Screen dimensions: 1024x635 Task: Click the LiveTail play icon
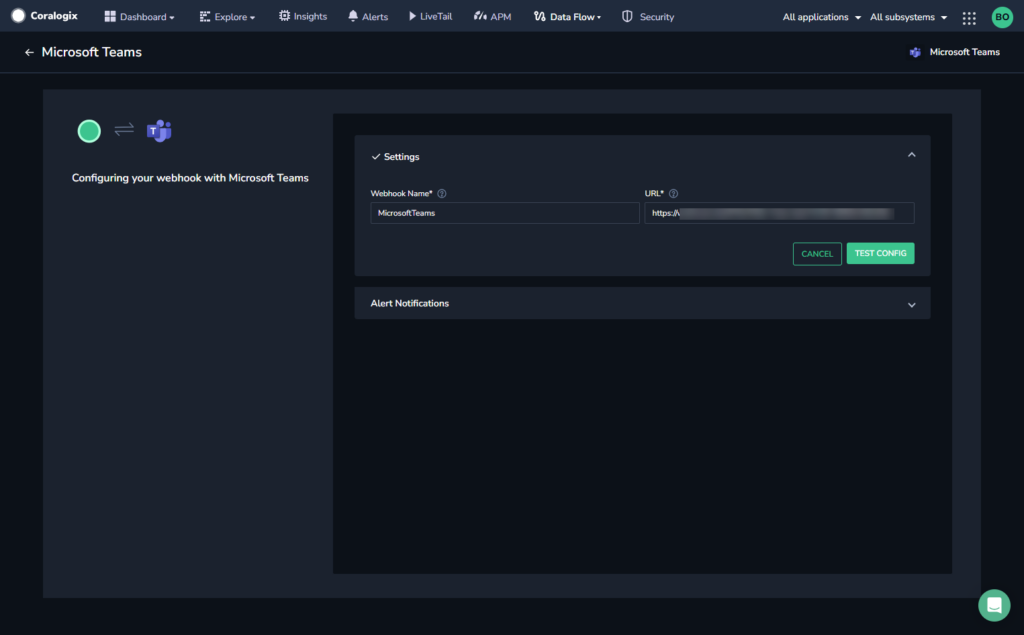412,16
